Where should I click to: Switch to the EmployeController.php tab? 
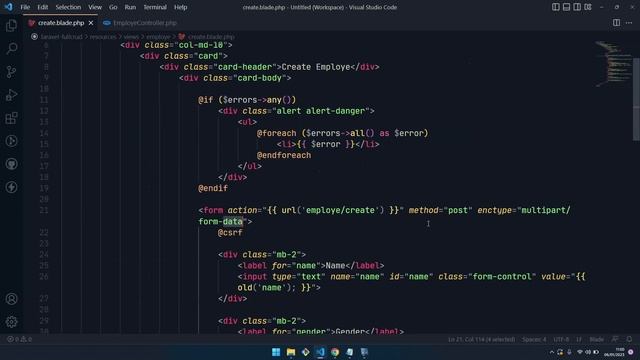140,23
